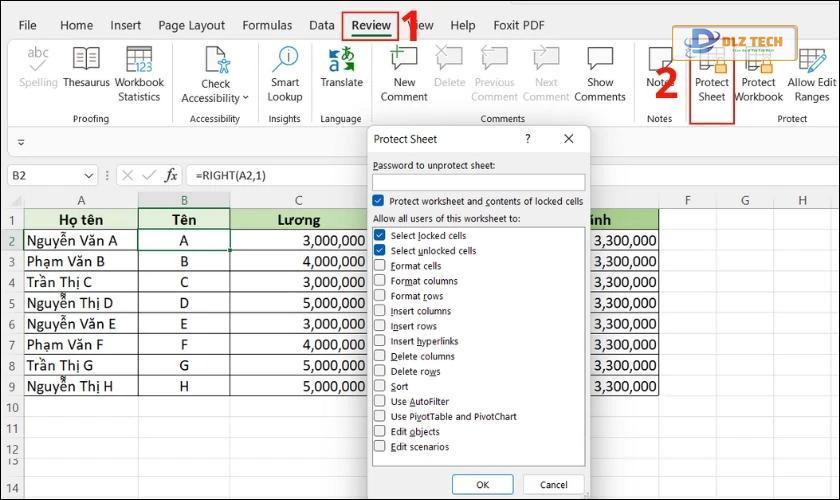Check the Insert rows option
This screenshot has width=840, height=500.
[x=380, y=325]
